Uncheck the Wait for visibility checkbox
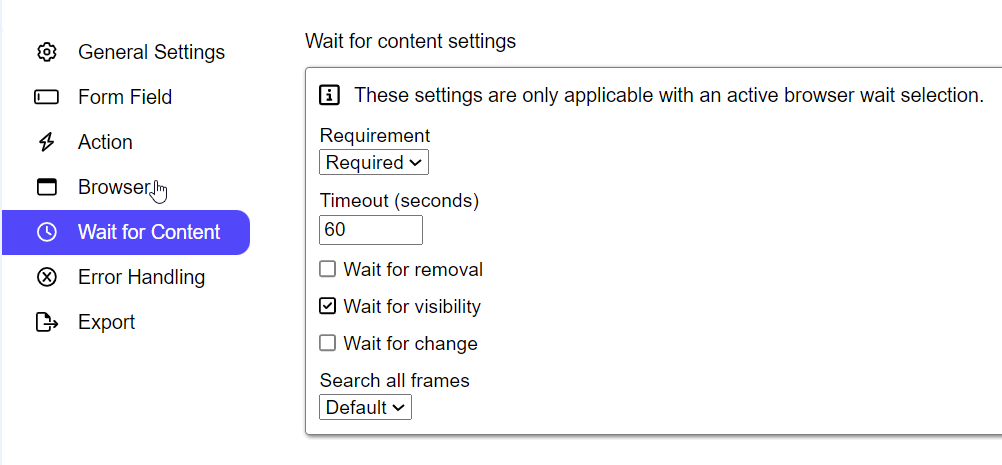The width and height of the screenshot is (1002, 465). click(x=327, y=306)
